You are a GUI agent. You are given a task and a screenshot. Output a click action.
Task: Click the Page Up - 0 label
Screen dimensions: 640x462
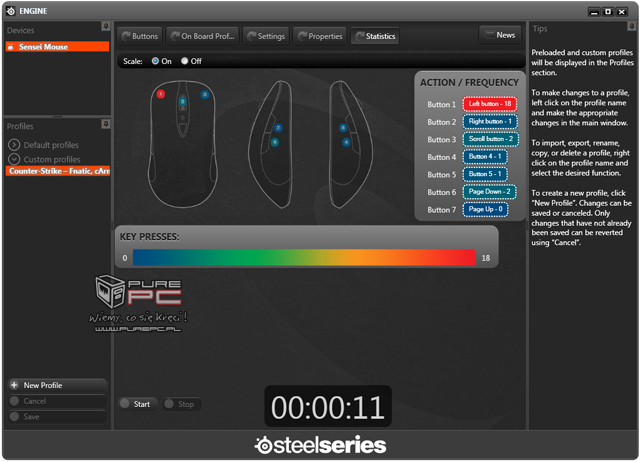coord(485,209)
